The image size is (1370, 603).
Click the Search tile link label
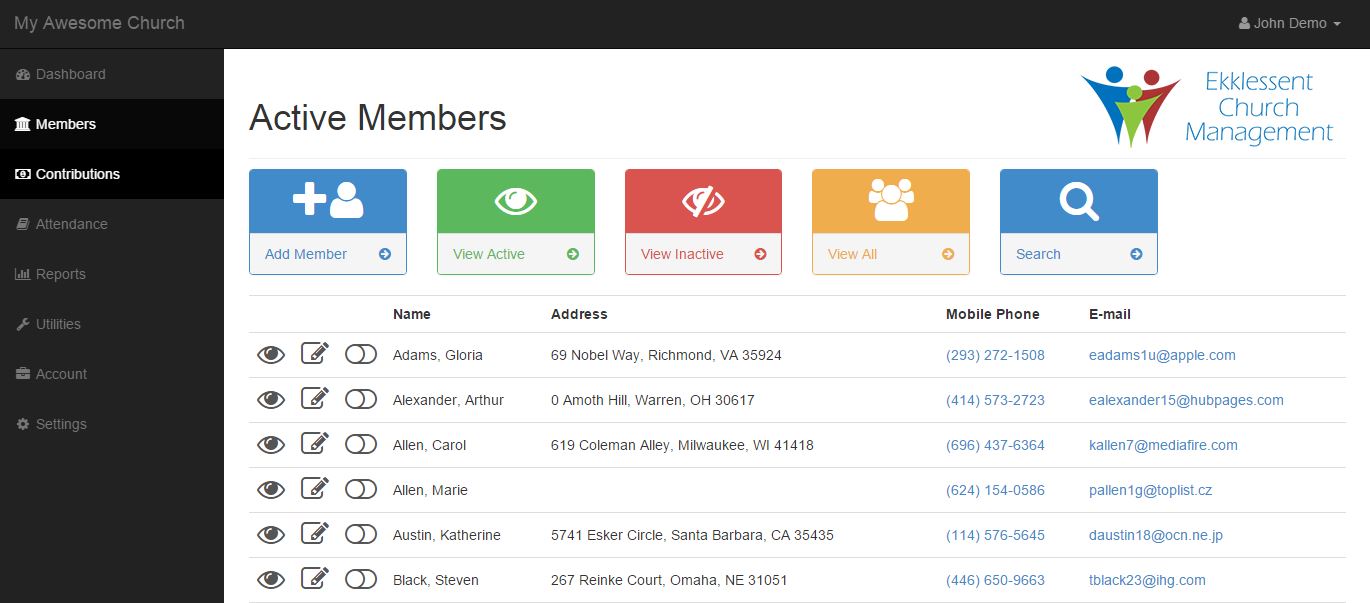(1038, 254)
